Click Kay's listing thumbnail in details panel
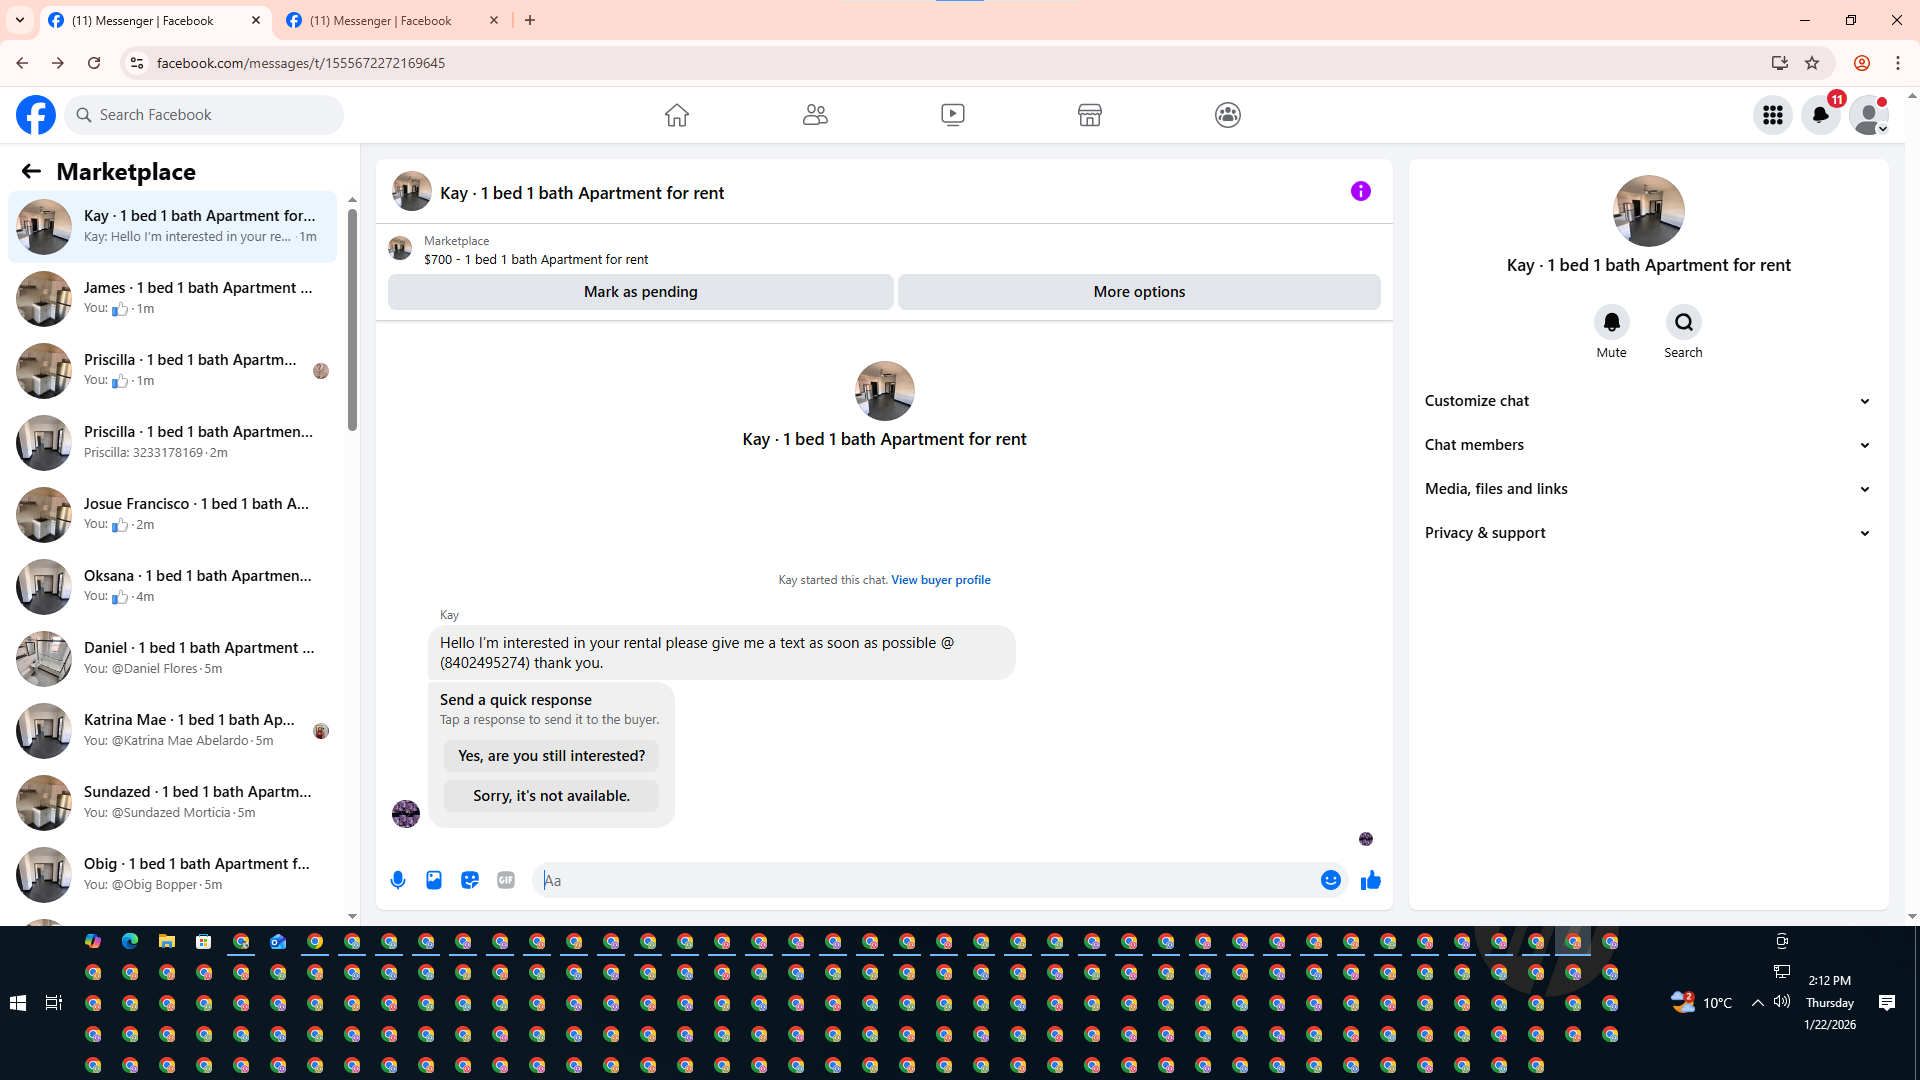Image resolution: width=1920 pixels, height=1080 pixels. coord(1649,211)
